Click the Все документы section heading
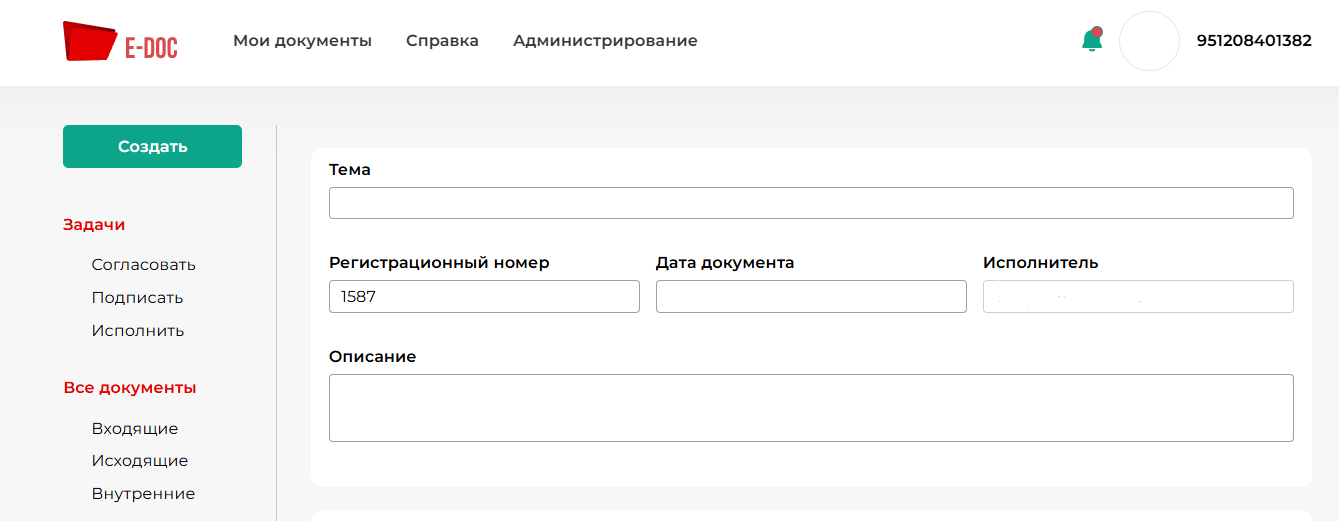The width and height of the screenshot is (1339, 521). pyautogui.click(x=129, y=388)
